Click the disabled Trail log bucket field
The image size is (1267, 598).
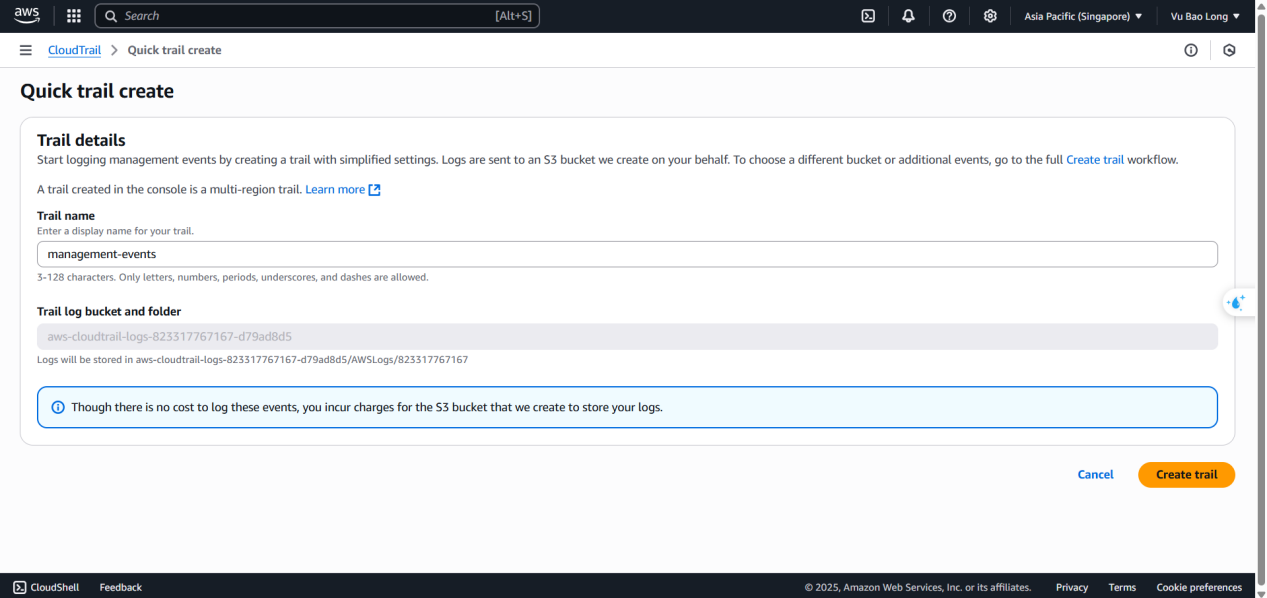tap(627, 337)
